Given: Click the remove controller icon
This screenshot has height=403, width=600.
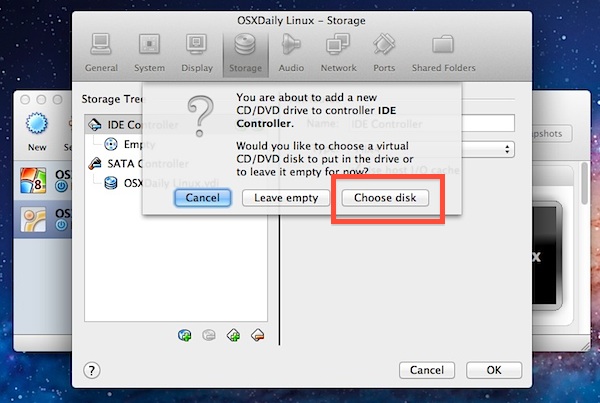Looking at the screenshot, I should [257, 334].
